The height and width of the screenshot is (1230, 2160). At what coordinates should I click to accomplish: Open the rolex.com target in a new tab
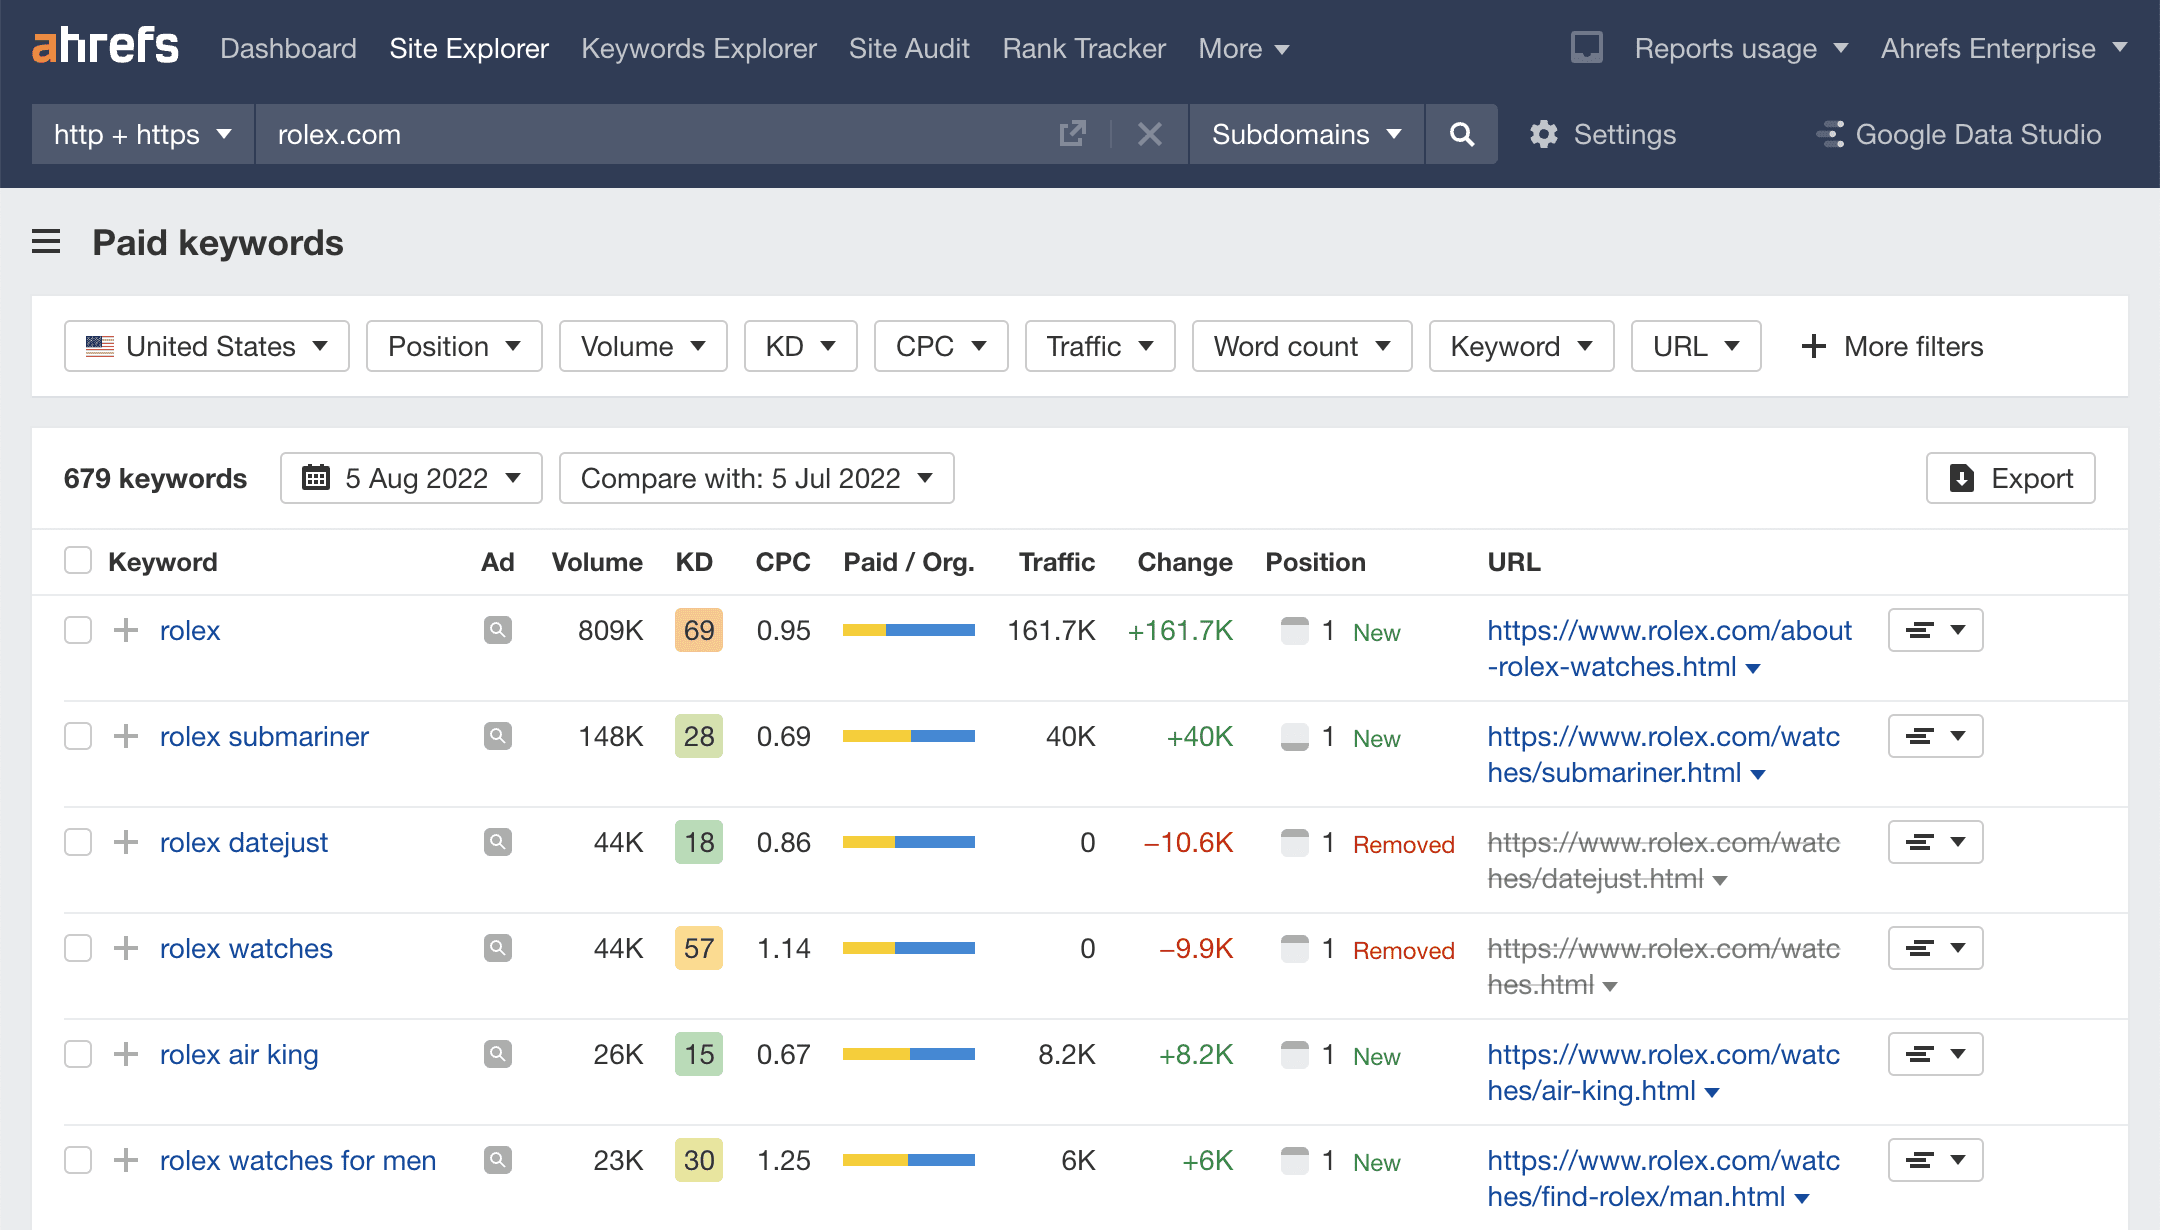(1072, 133)
